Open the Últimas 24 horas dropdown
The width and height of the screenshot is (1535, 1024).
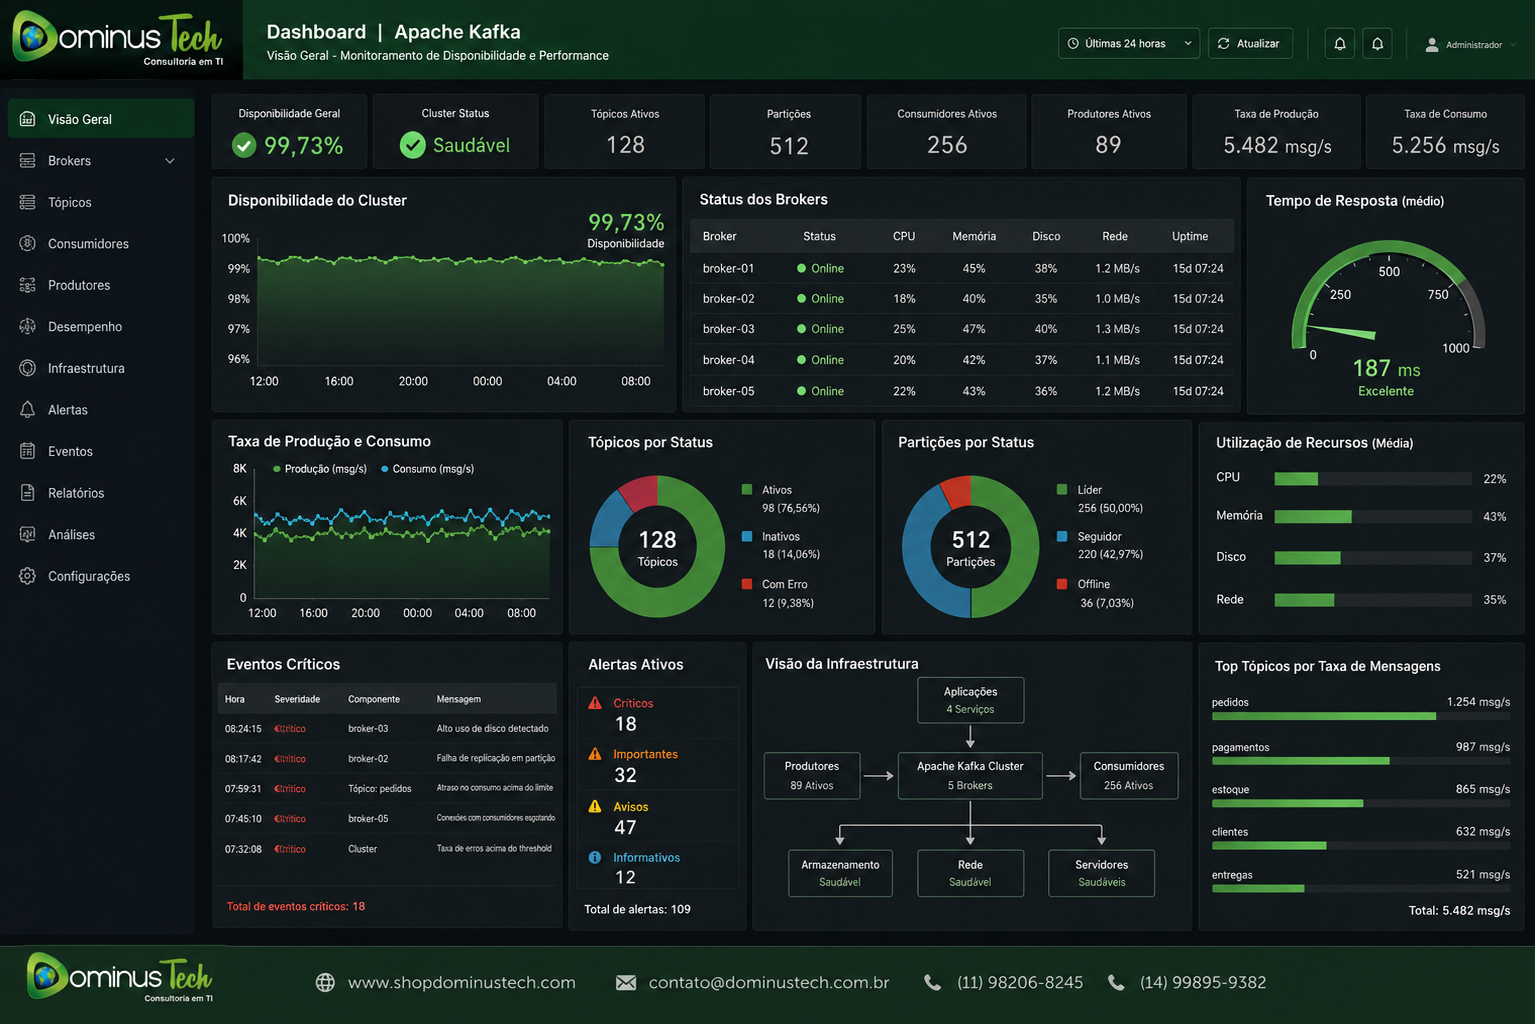pyautogui.click(x=1129, y=44)
